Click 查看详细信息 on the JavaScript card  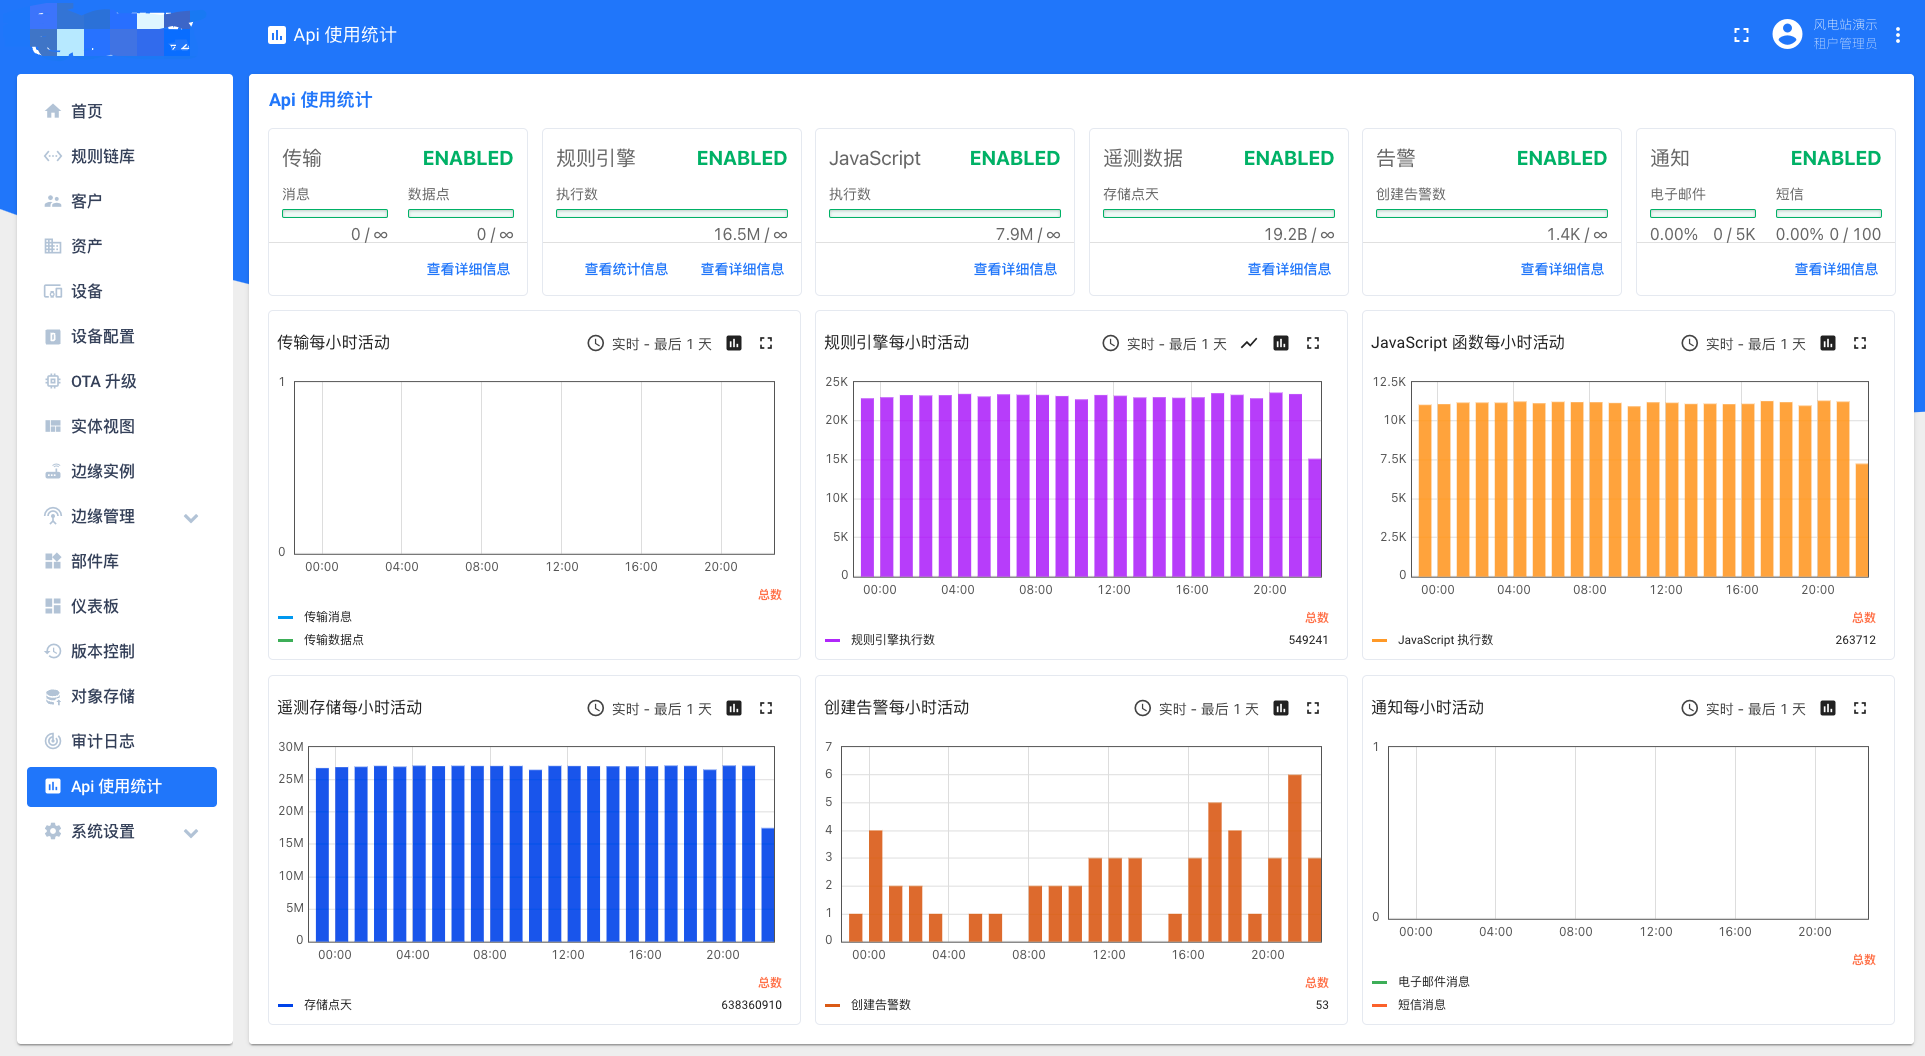point(1015,269)
